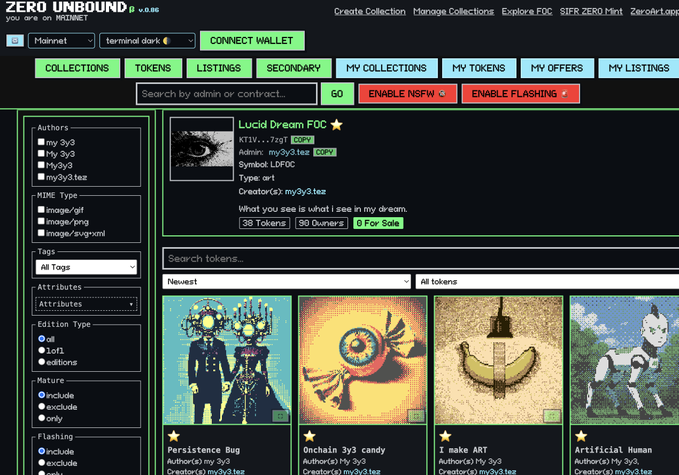Click the ENABLE FLASHING button
Screen dimensions: 679x475
point(520,94)
